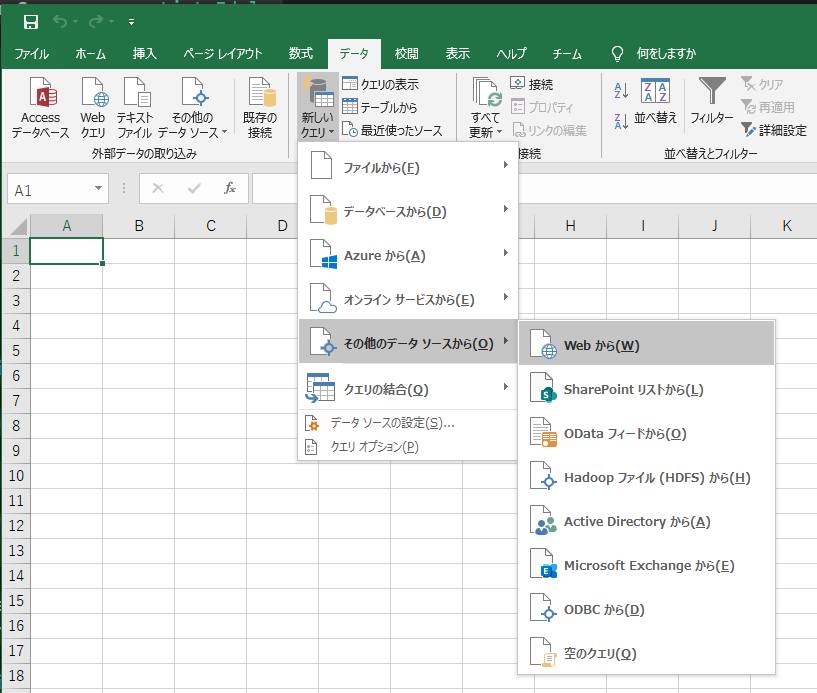Switch to the 数式 ribbon tab
The image size is (817, 693).
301,54
